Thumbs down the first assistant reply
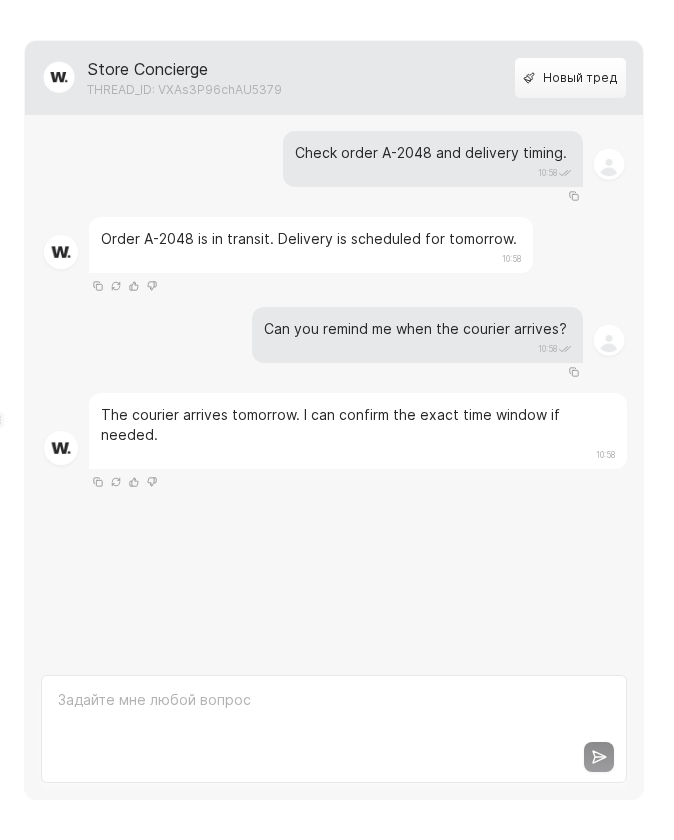The image size is (674, 840). click(152, 286)
